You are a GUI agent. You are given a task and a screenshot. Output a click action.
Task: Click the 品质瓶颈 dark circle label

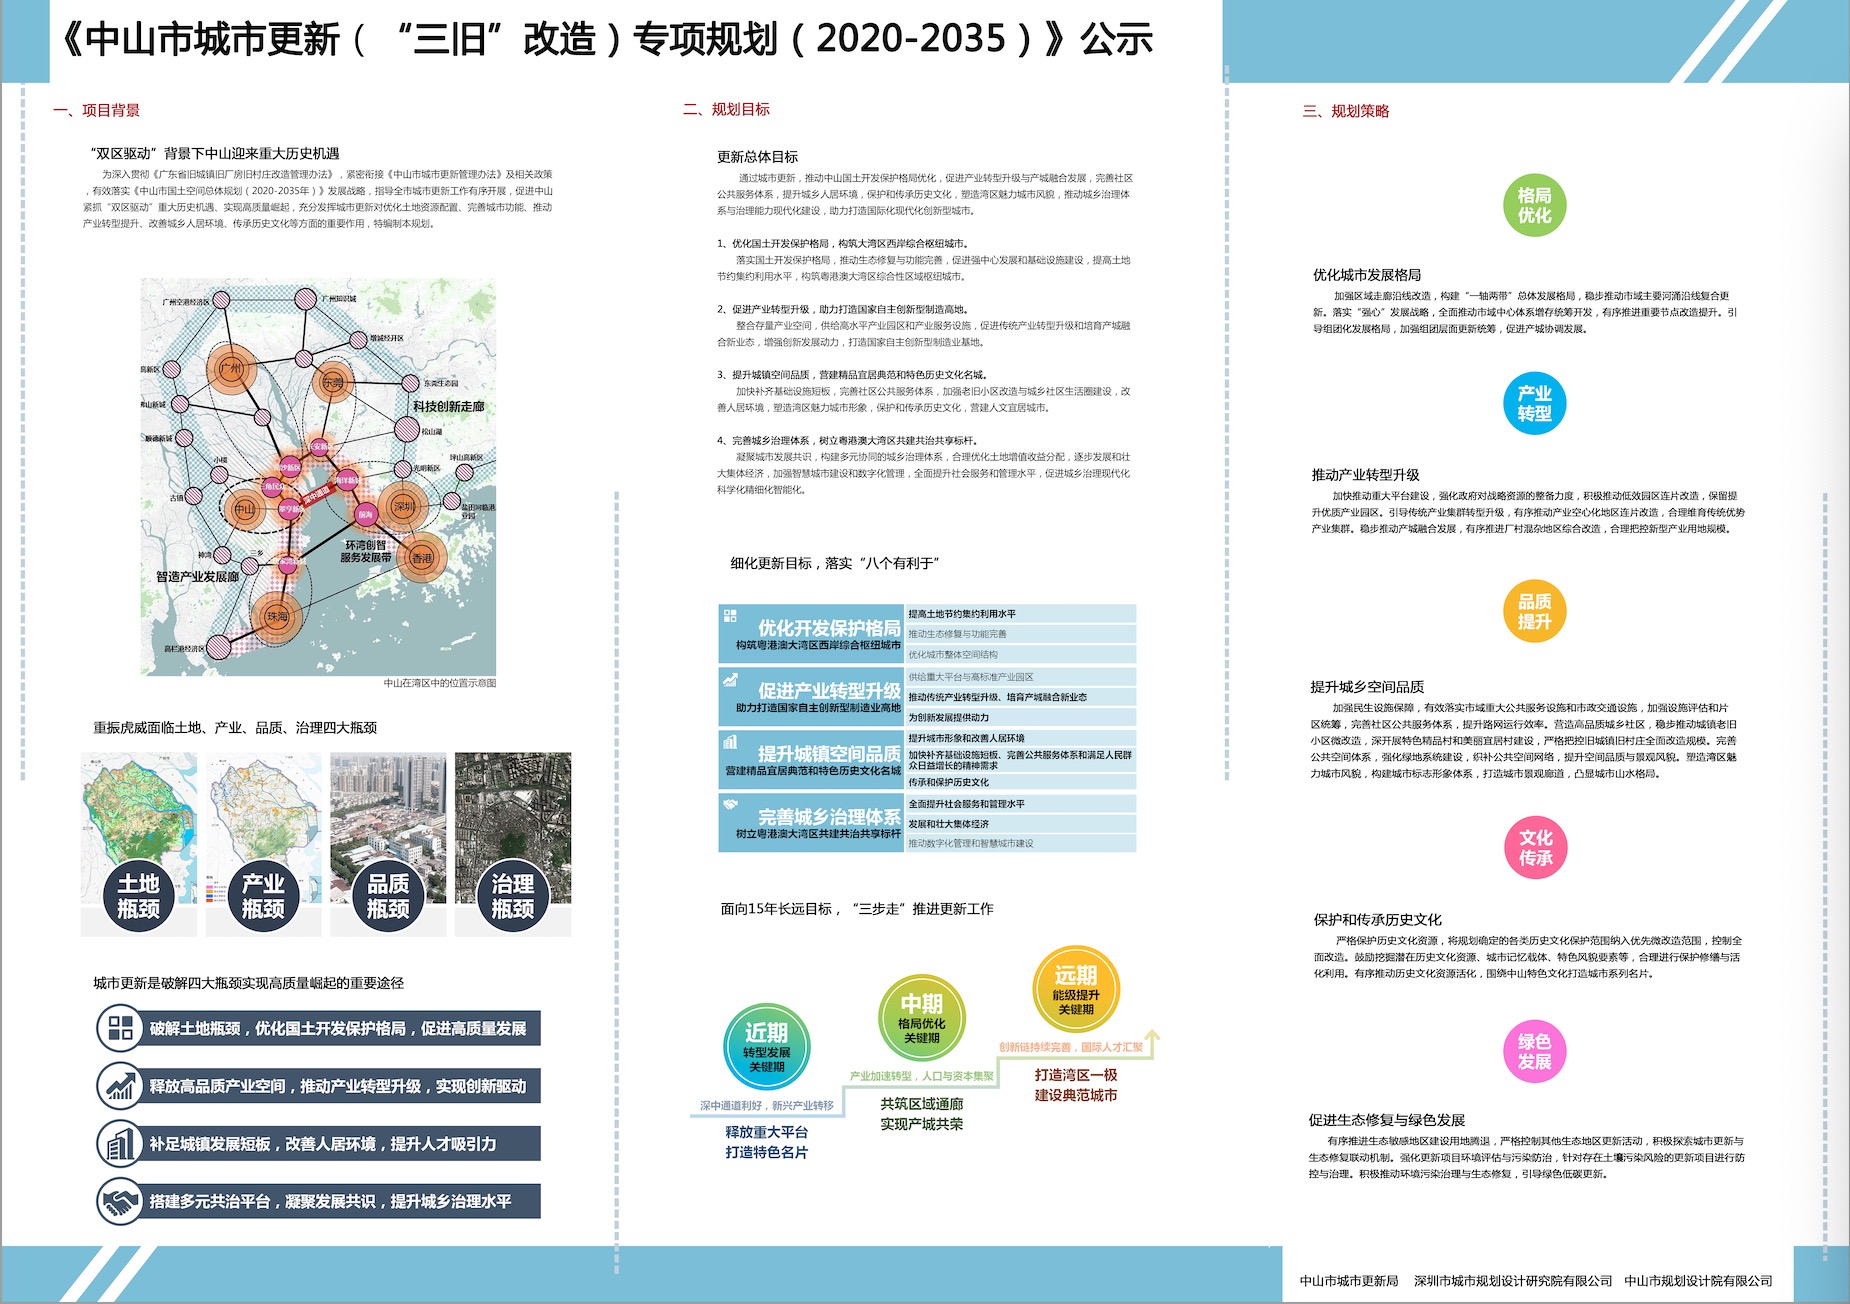[388, 896]
